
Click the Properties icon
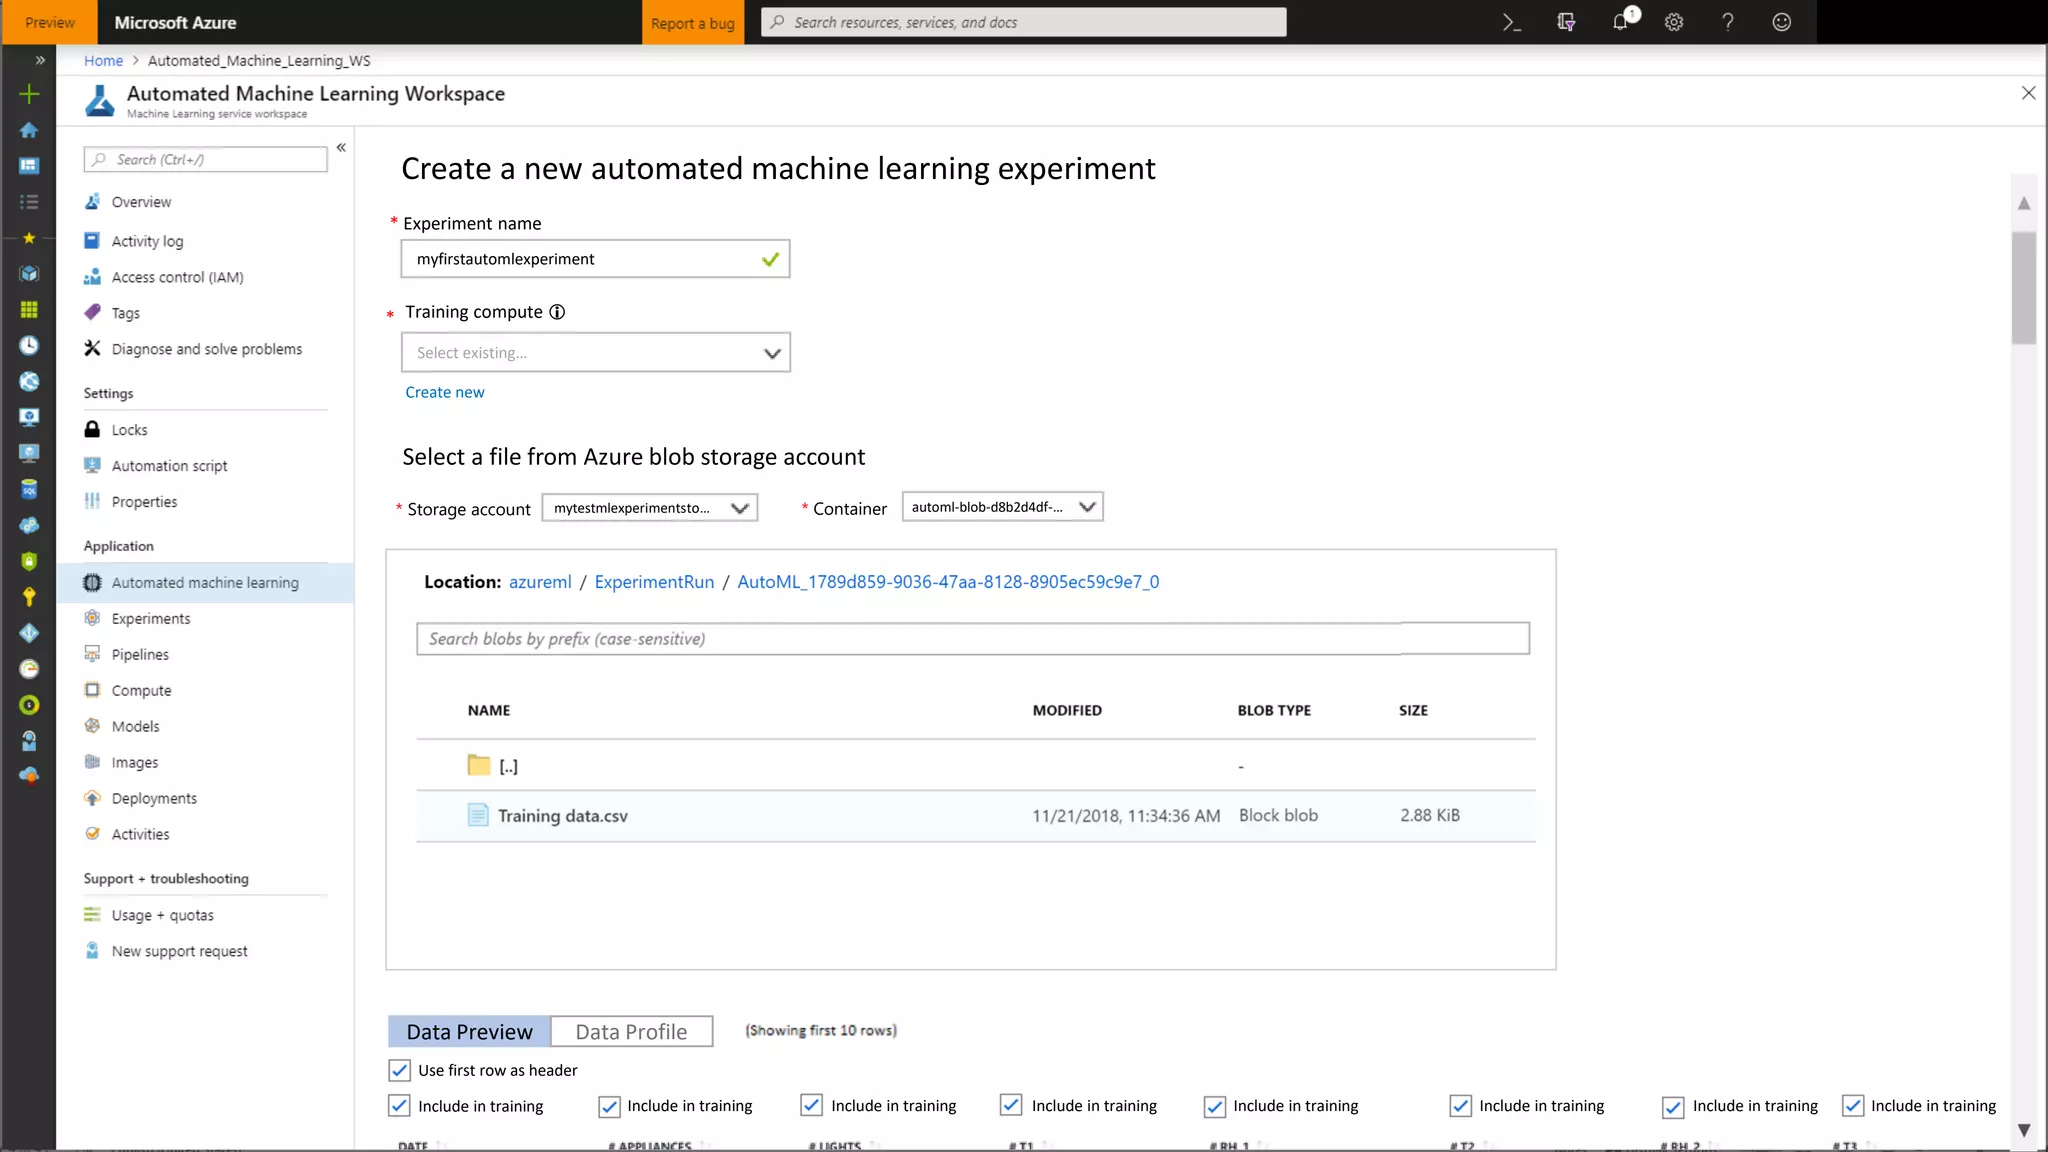pos(92,501)
